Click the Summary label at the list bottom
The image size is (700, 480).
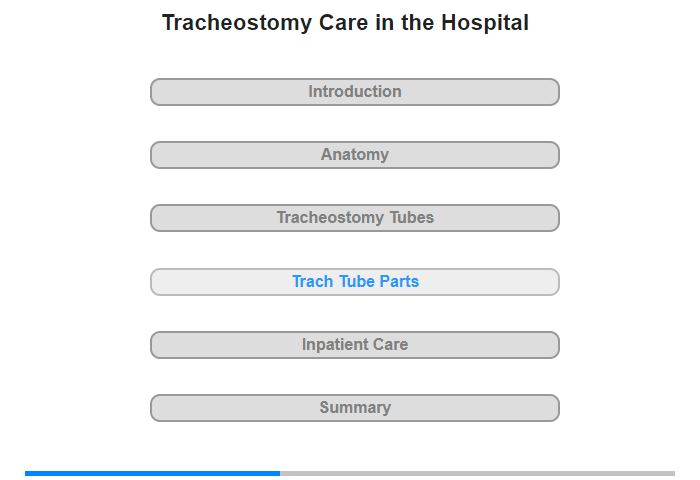click(x=355, y=408)
